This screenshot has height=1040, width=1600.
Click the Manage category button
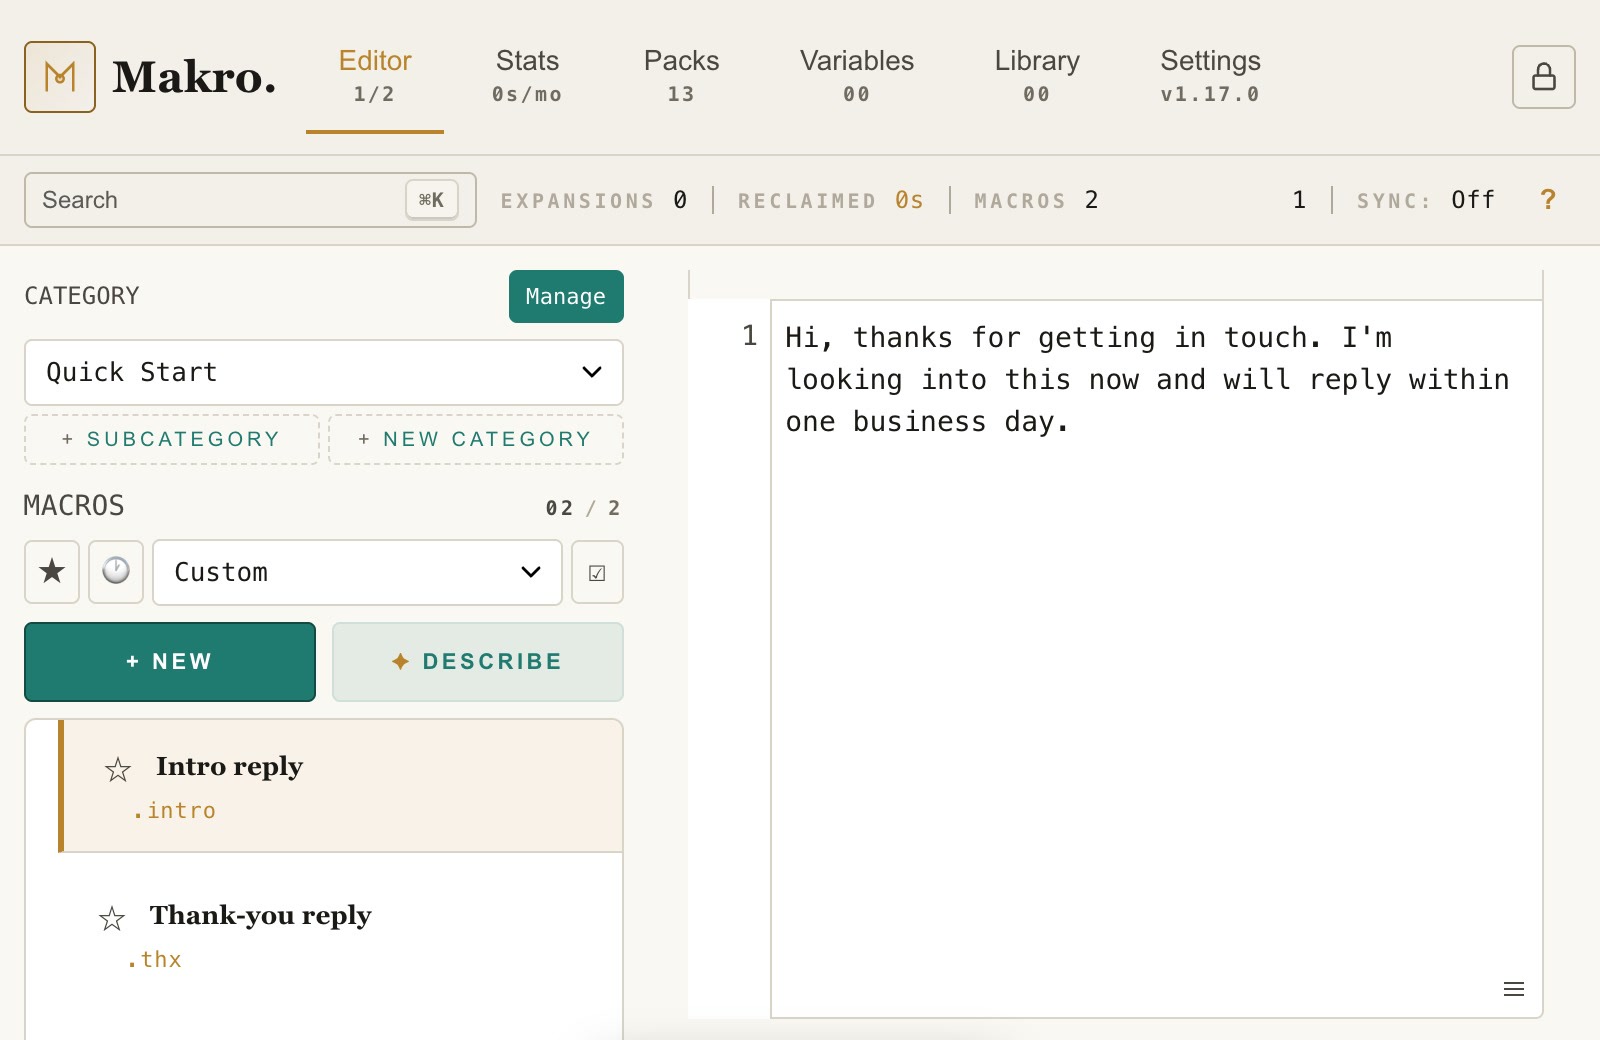pos(566,296)
